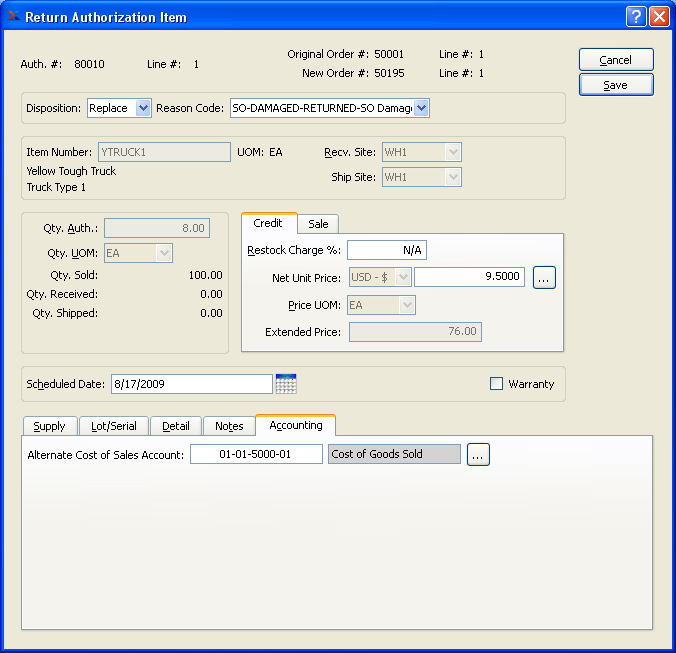Click the Restock Charge % field
This screenshot has height=653, width=676.
(387, 250)
